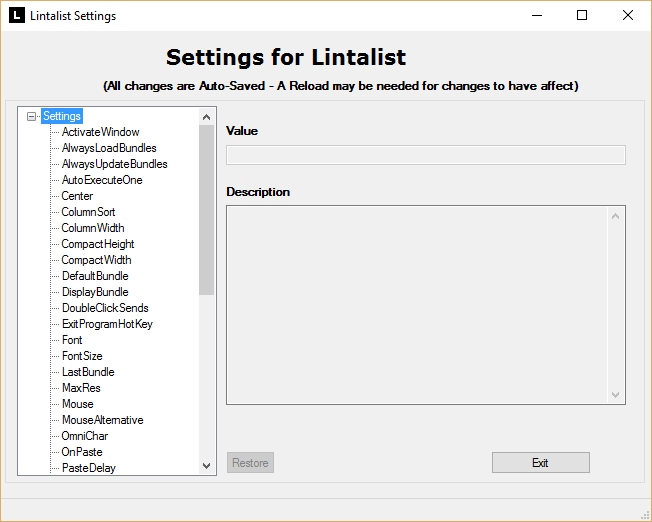
Task: Select DefaultBundle in the list
Action: click(95, 276)
